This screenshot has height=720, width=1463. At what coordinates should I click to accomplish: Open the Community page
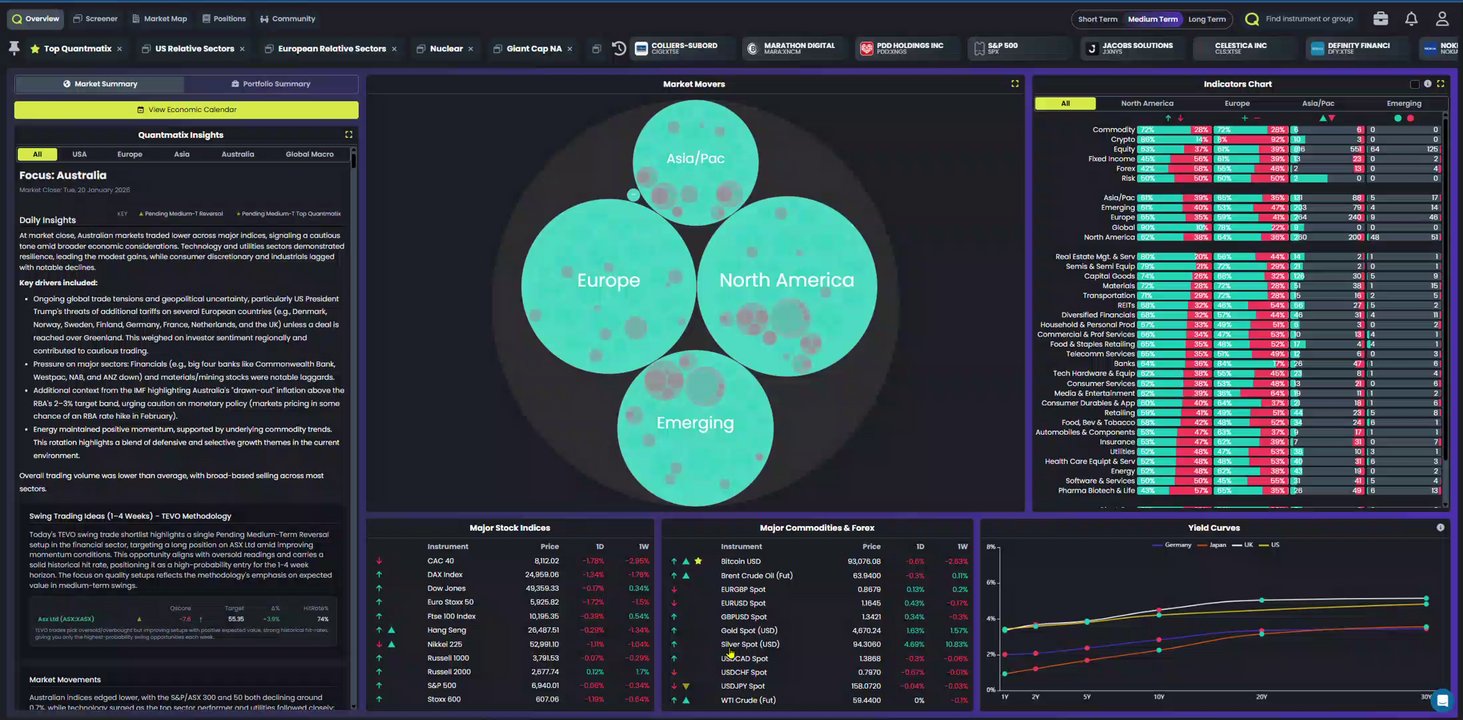click(x=288, y=19)
